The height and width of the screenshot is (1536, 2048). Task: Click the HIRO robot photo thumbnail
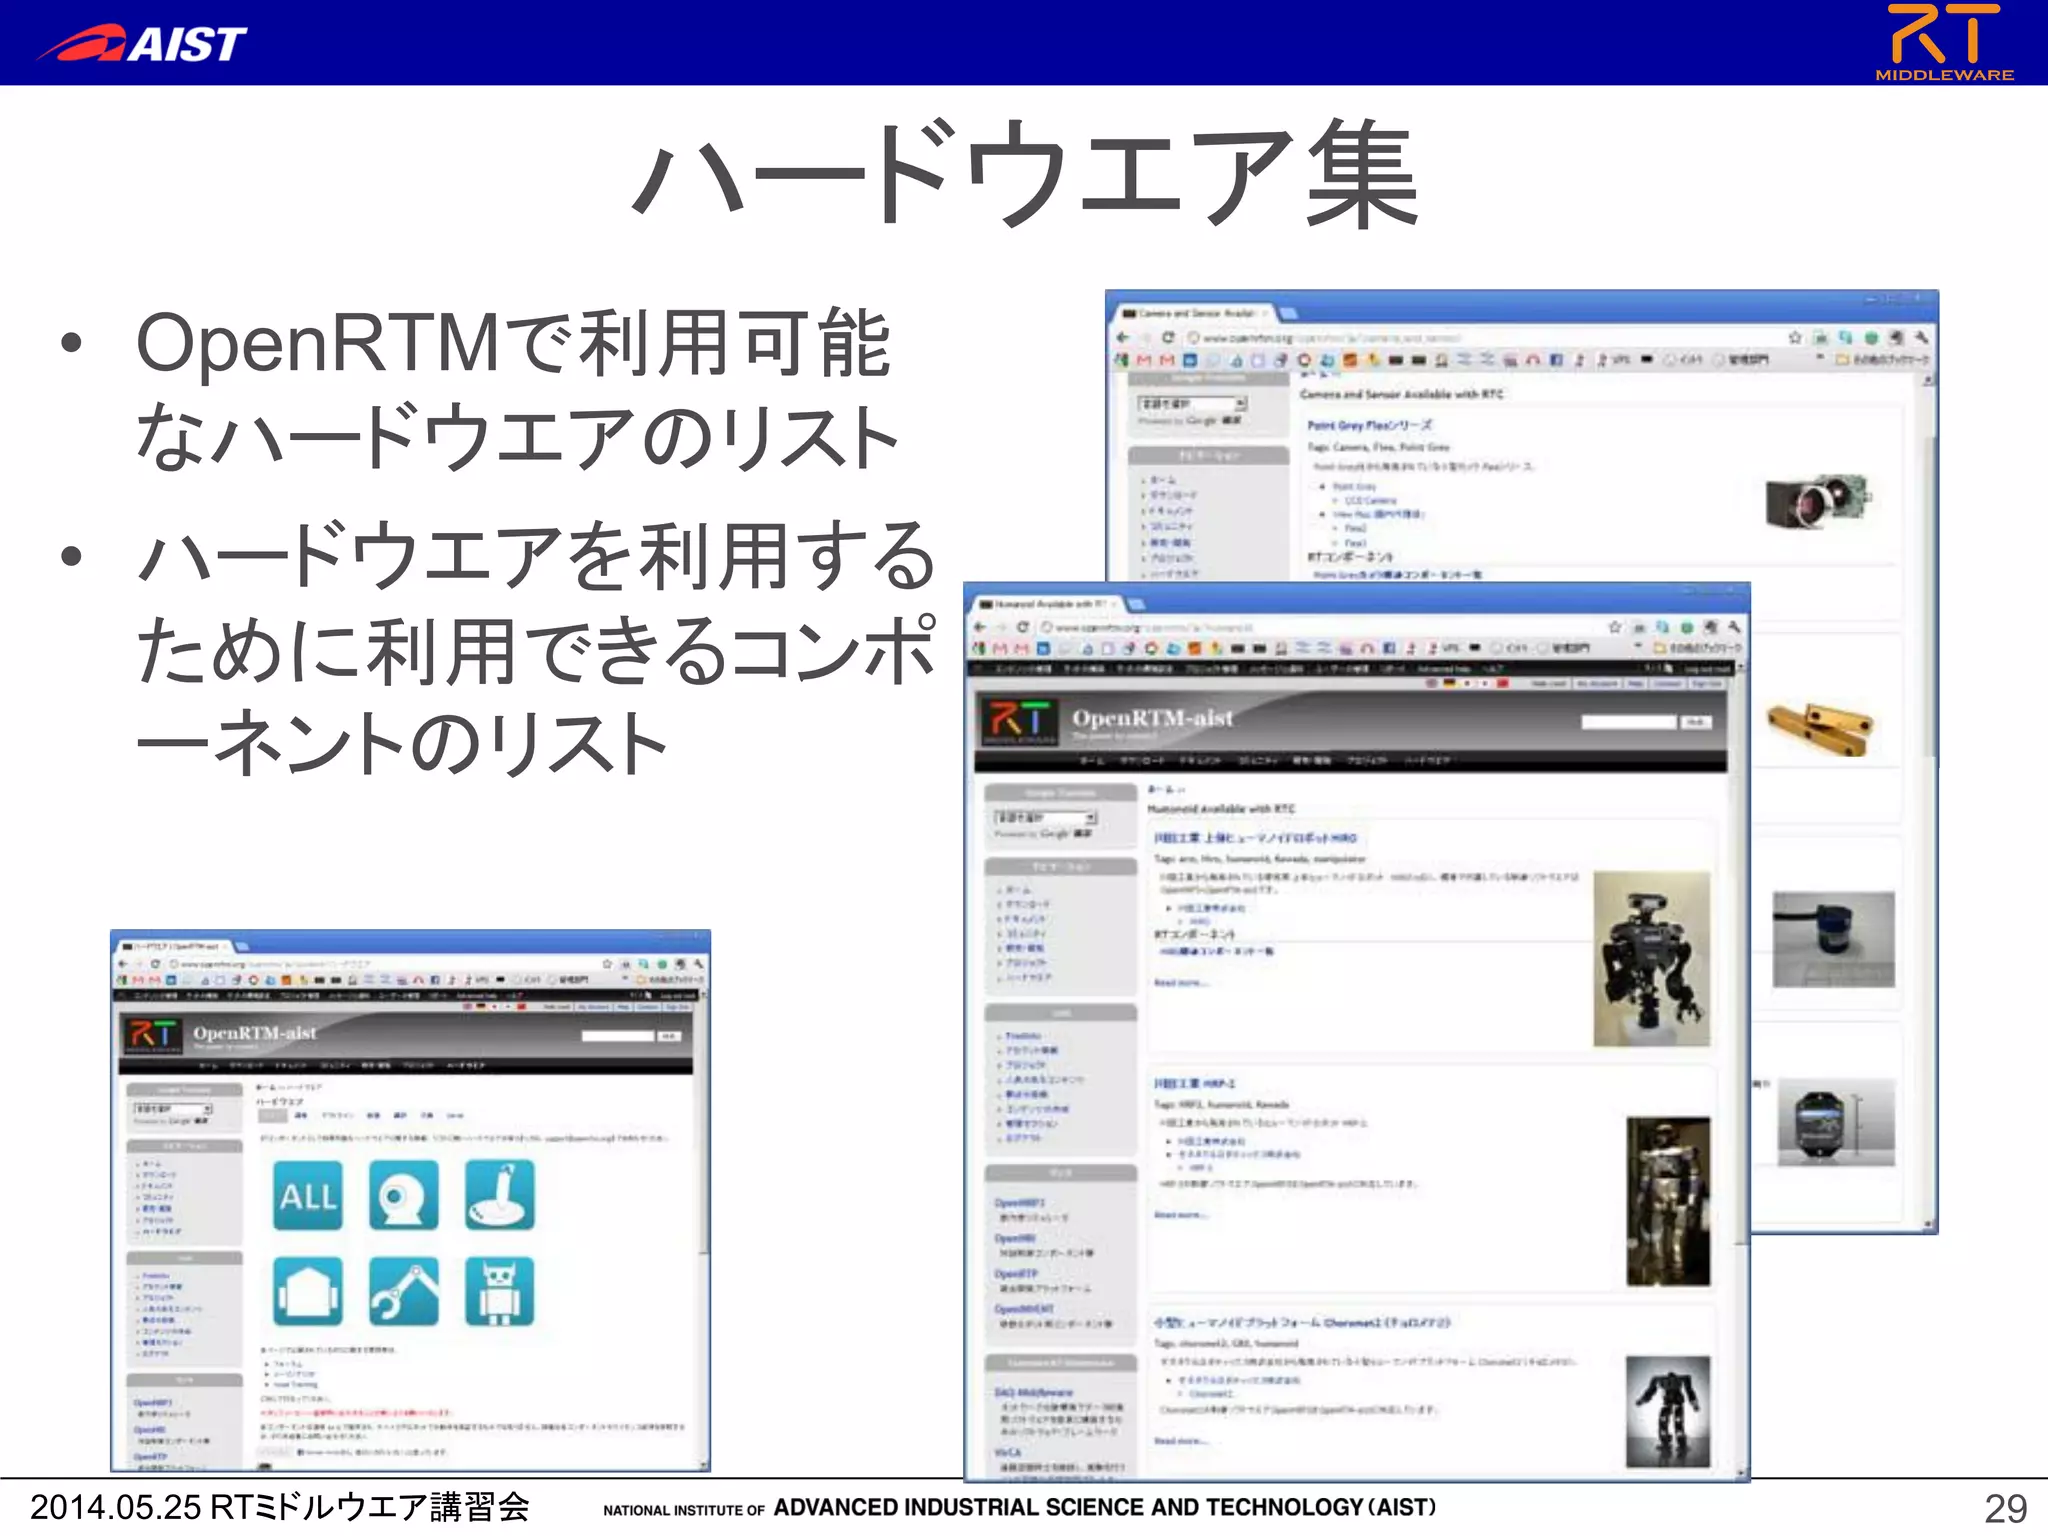[1651, 958]
